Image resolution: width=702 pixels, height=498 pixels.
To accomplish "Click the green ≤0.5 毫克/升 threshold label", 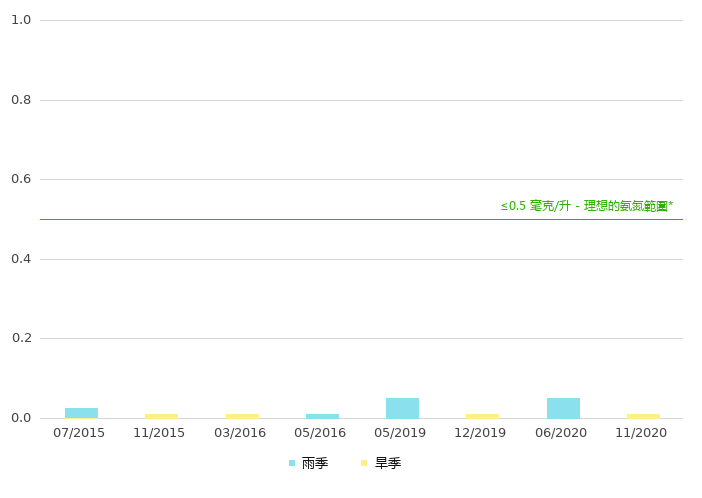I will pyautogui.click(x=586, y=206).
